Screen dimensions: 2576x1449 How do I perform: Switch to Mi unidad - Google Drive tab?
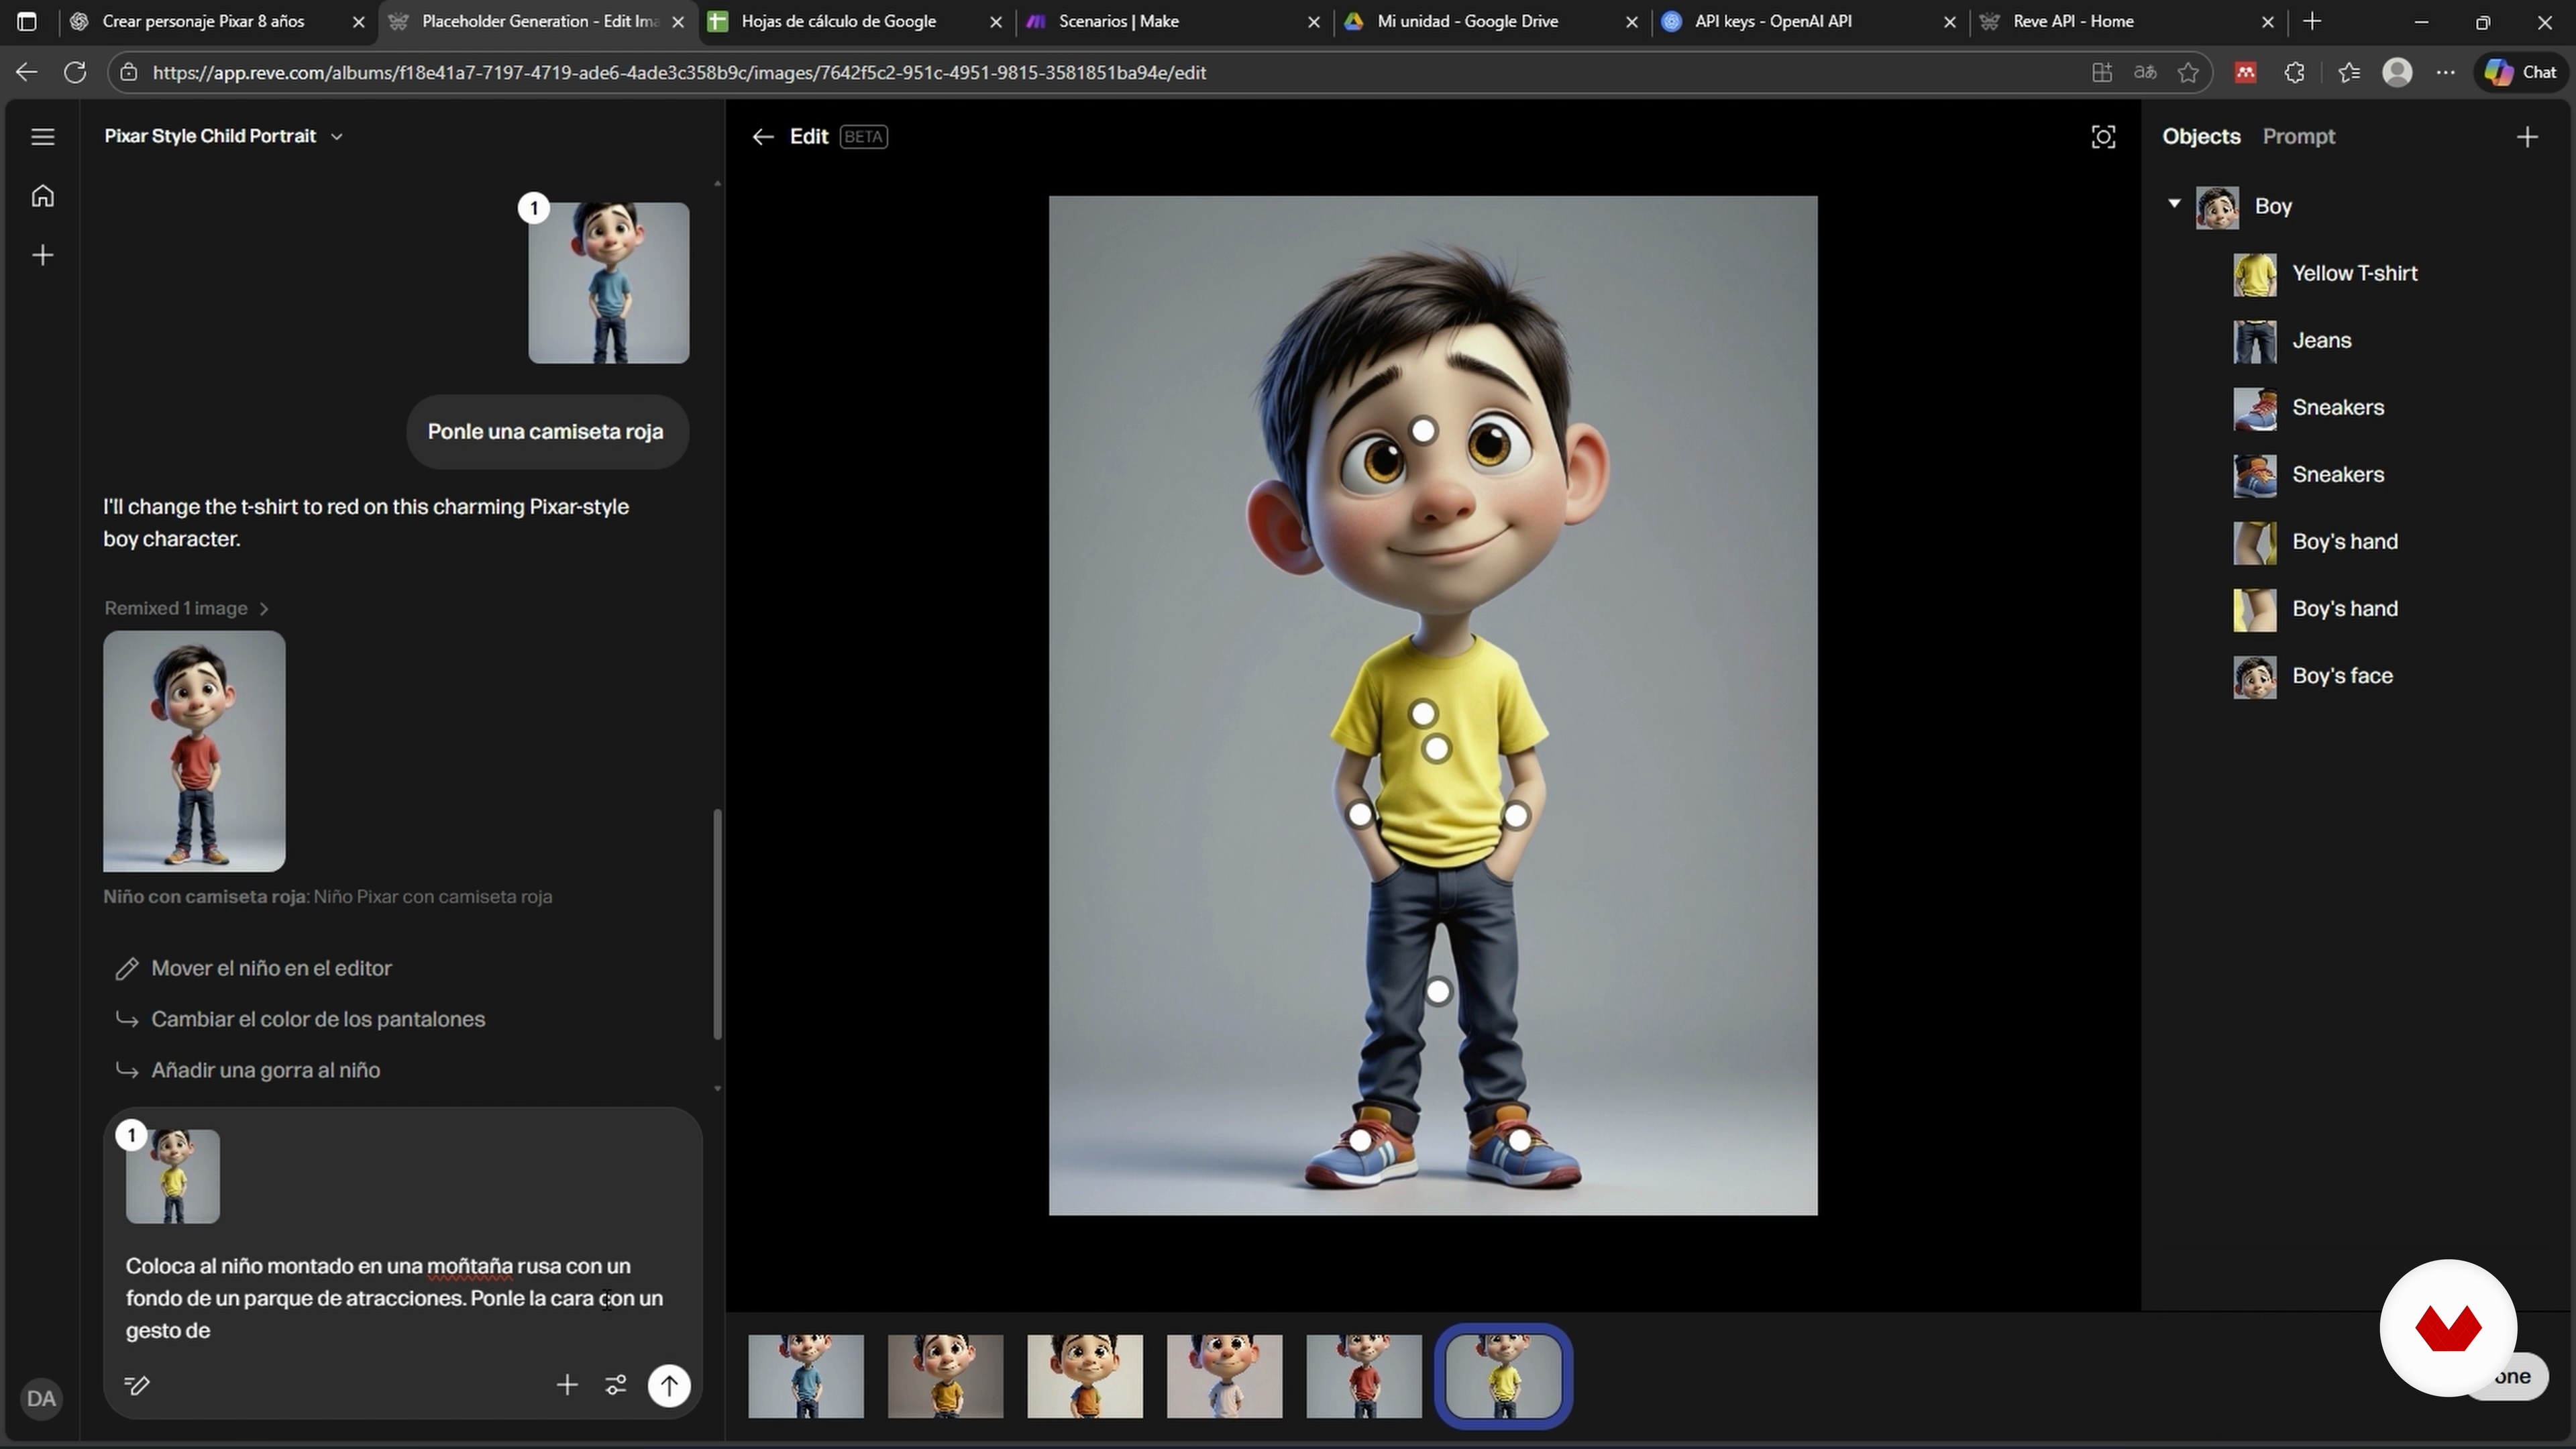(1468, 21)
